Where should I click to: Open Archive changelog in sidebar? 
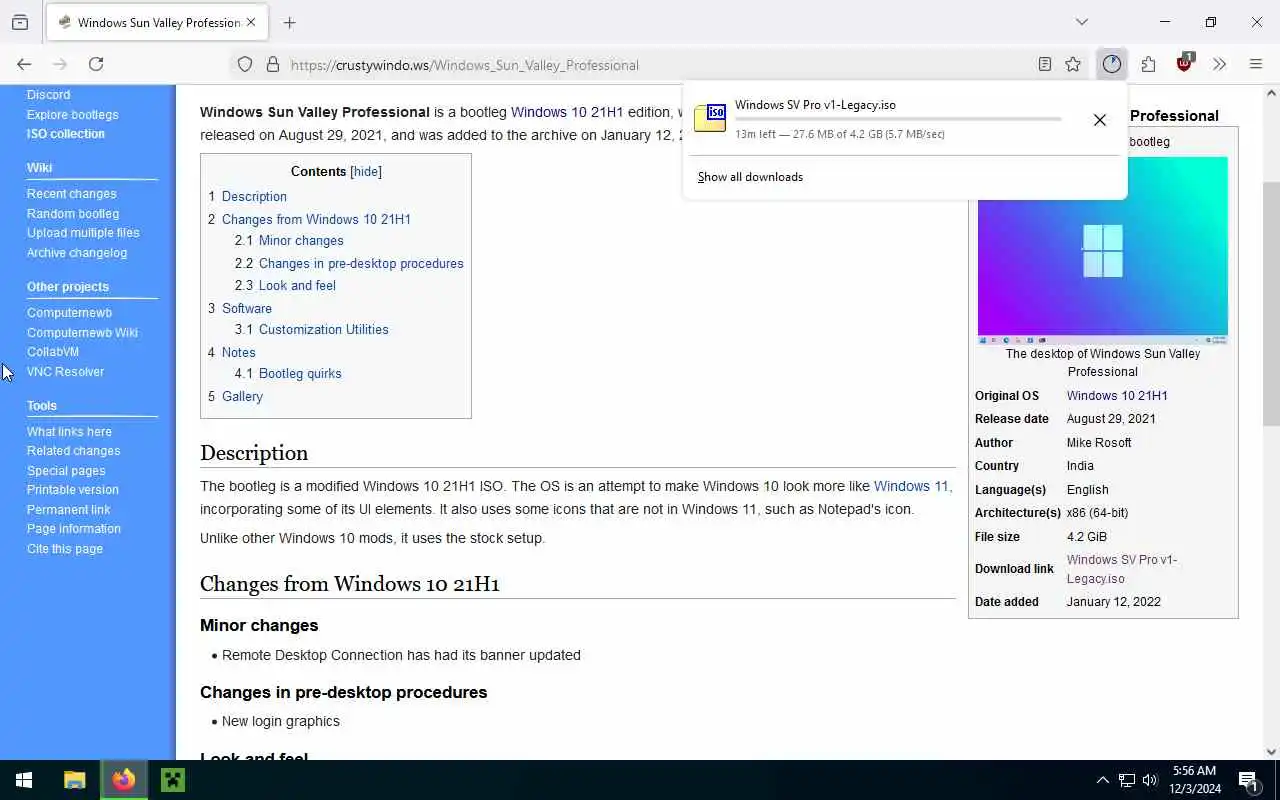(77, 253)
